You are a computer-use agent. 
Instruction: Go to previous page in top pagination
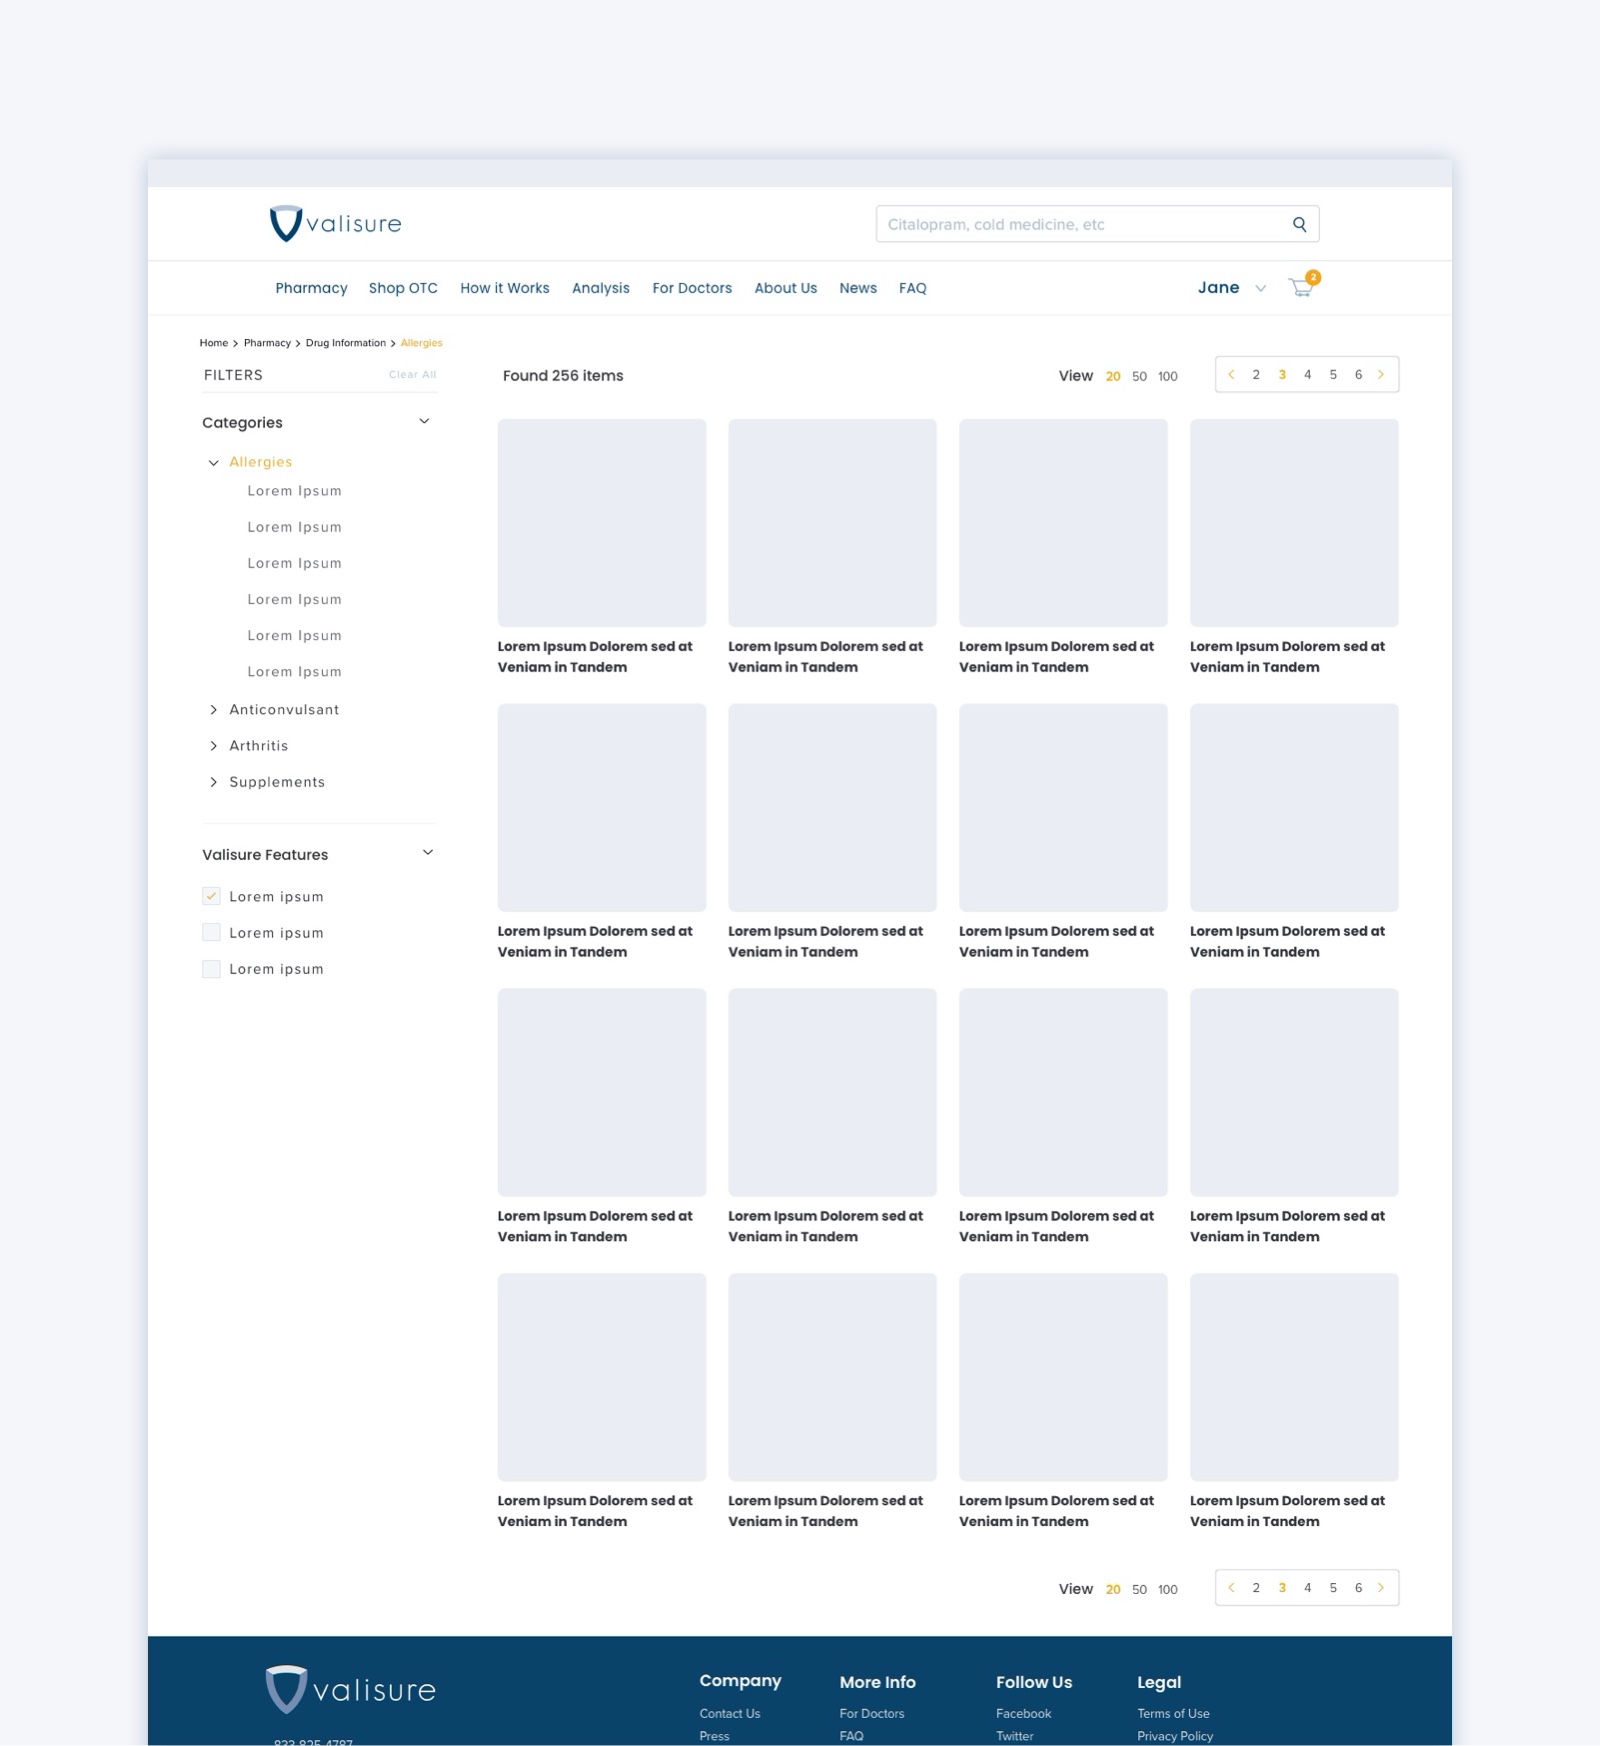tap(1231, 375)
